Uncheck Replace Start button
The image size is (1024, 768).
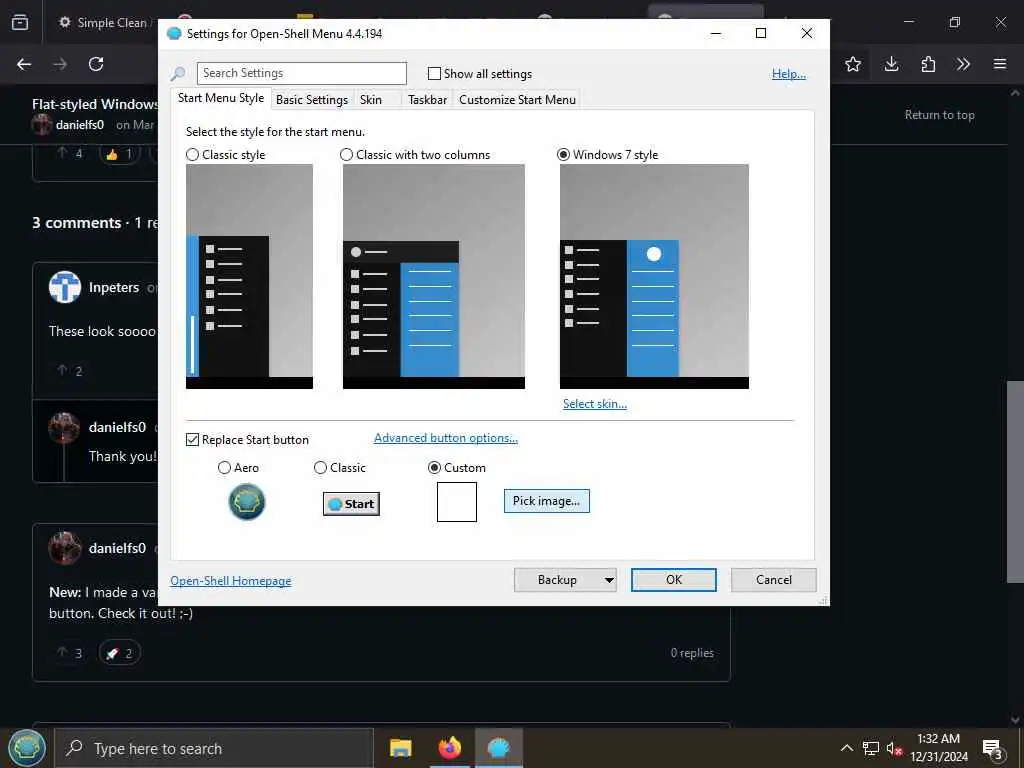pyautogui.click(x=192, y=440)
